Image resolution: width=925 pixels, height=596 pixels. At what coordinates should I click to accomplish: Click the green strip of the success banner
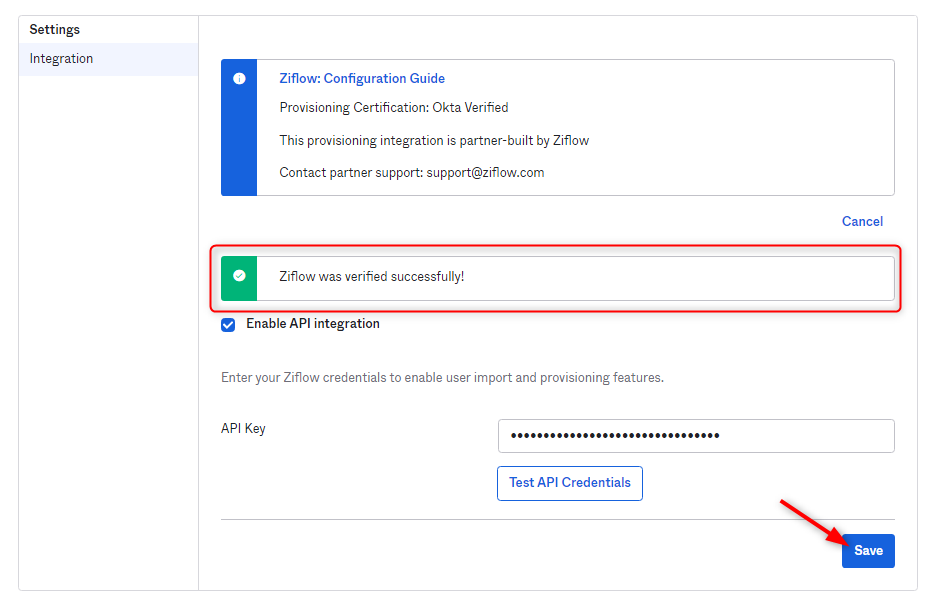pyautogui.click(x=239, y=292)
